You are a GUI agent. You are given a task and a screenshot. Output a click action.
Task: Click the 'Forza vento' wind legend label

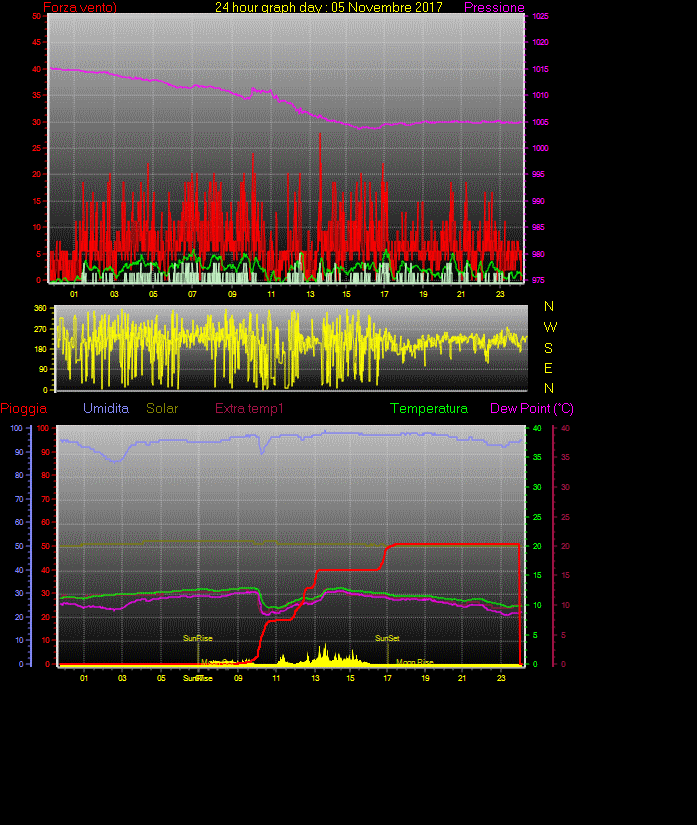tap(80, 8)
